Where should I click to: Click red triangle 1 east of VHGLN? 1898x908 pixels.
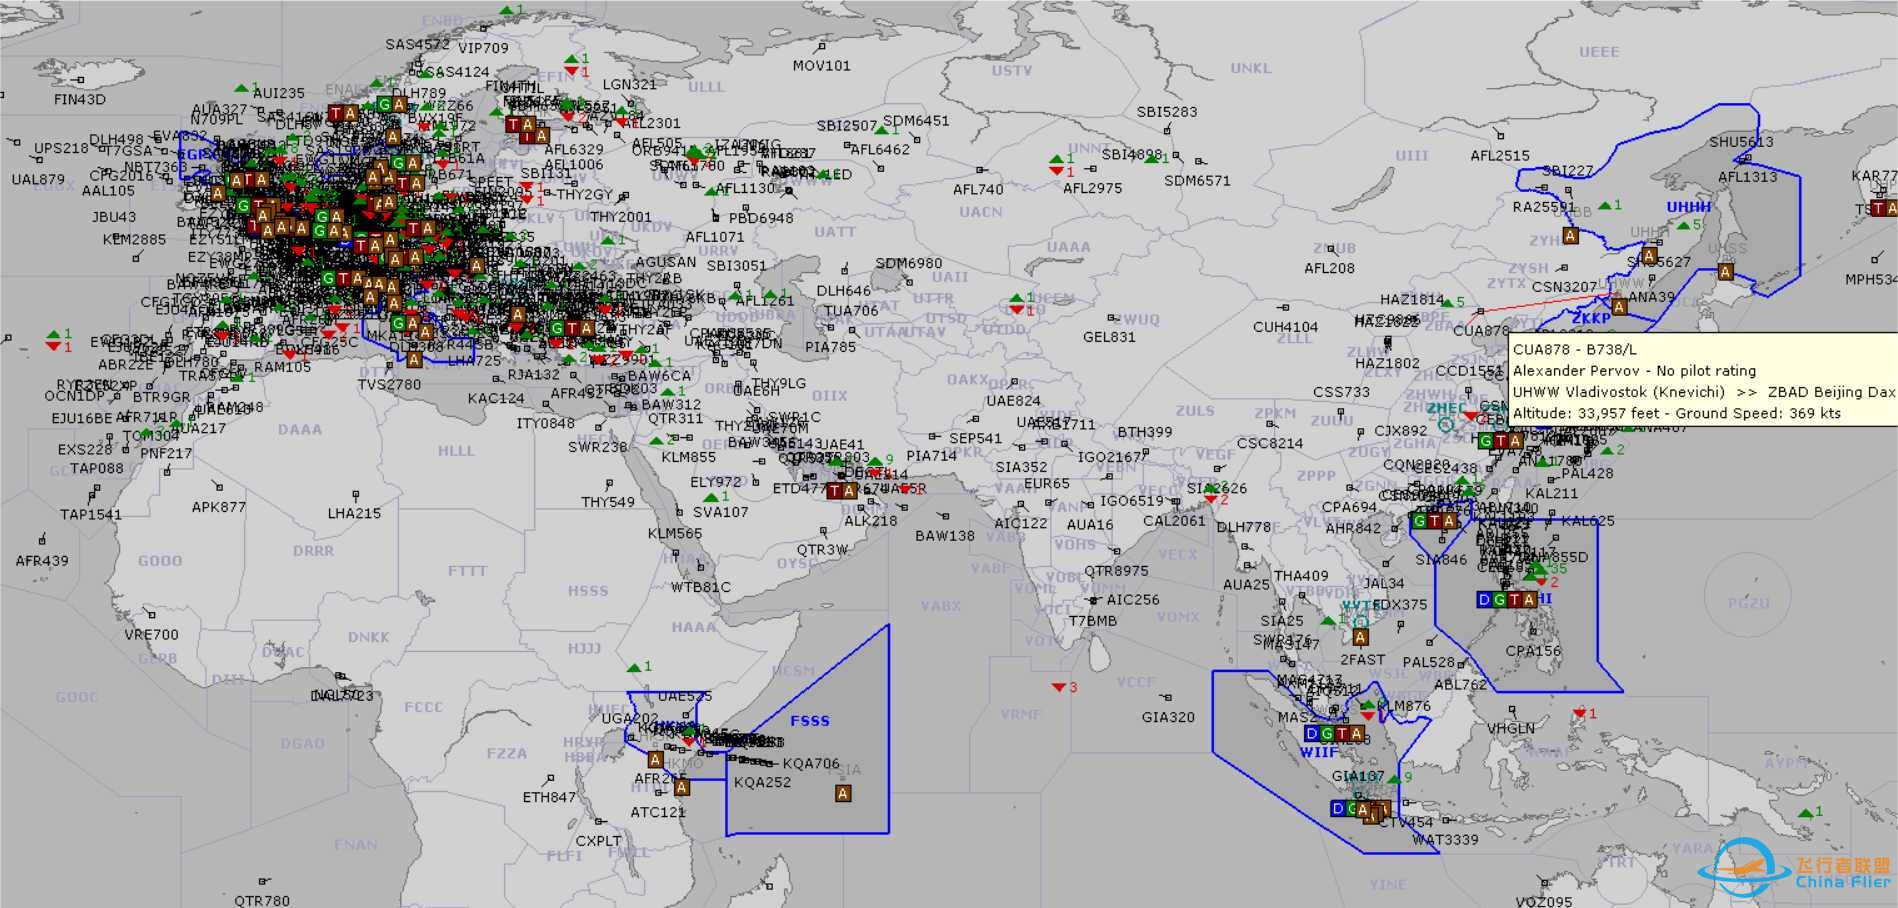[1579, 713]
